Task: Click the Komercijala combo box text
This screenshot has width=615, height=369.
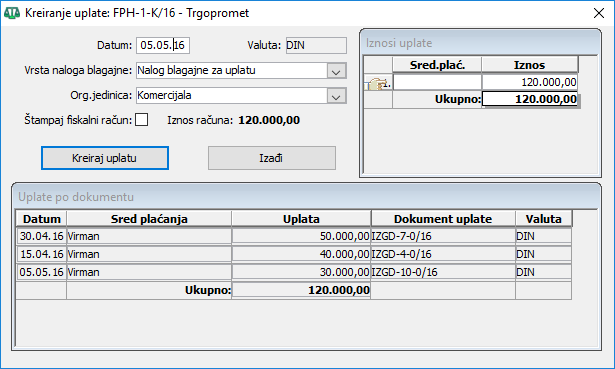Action: coord(164,95)
